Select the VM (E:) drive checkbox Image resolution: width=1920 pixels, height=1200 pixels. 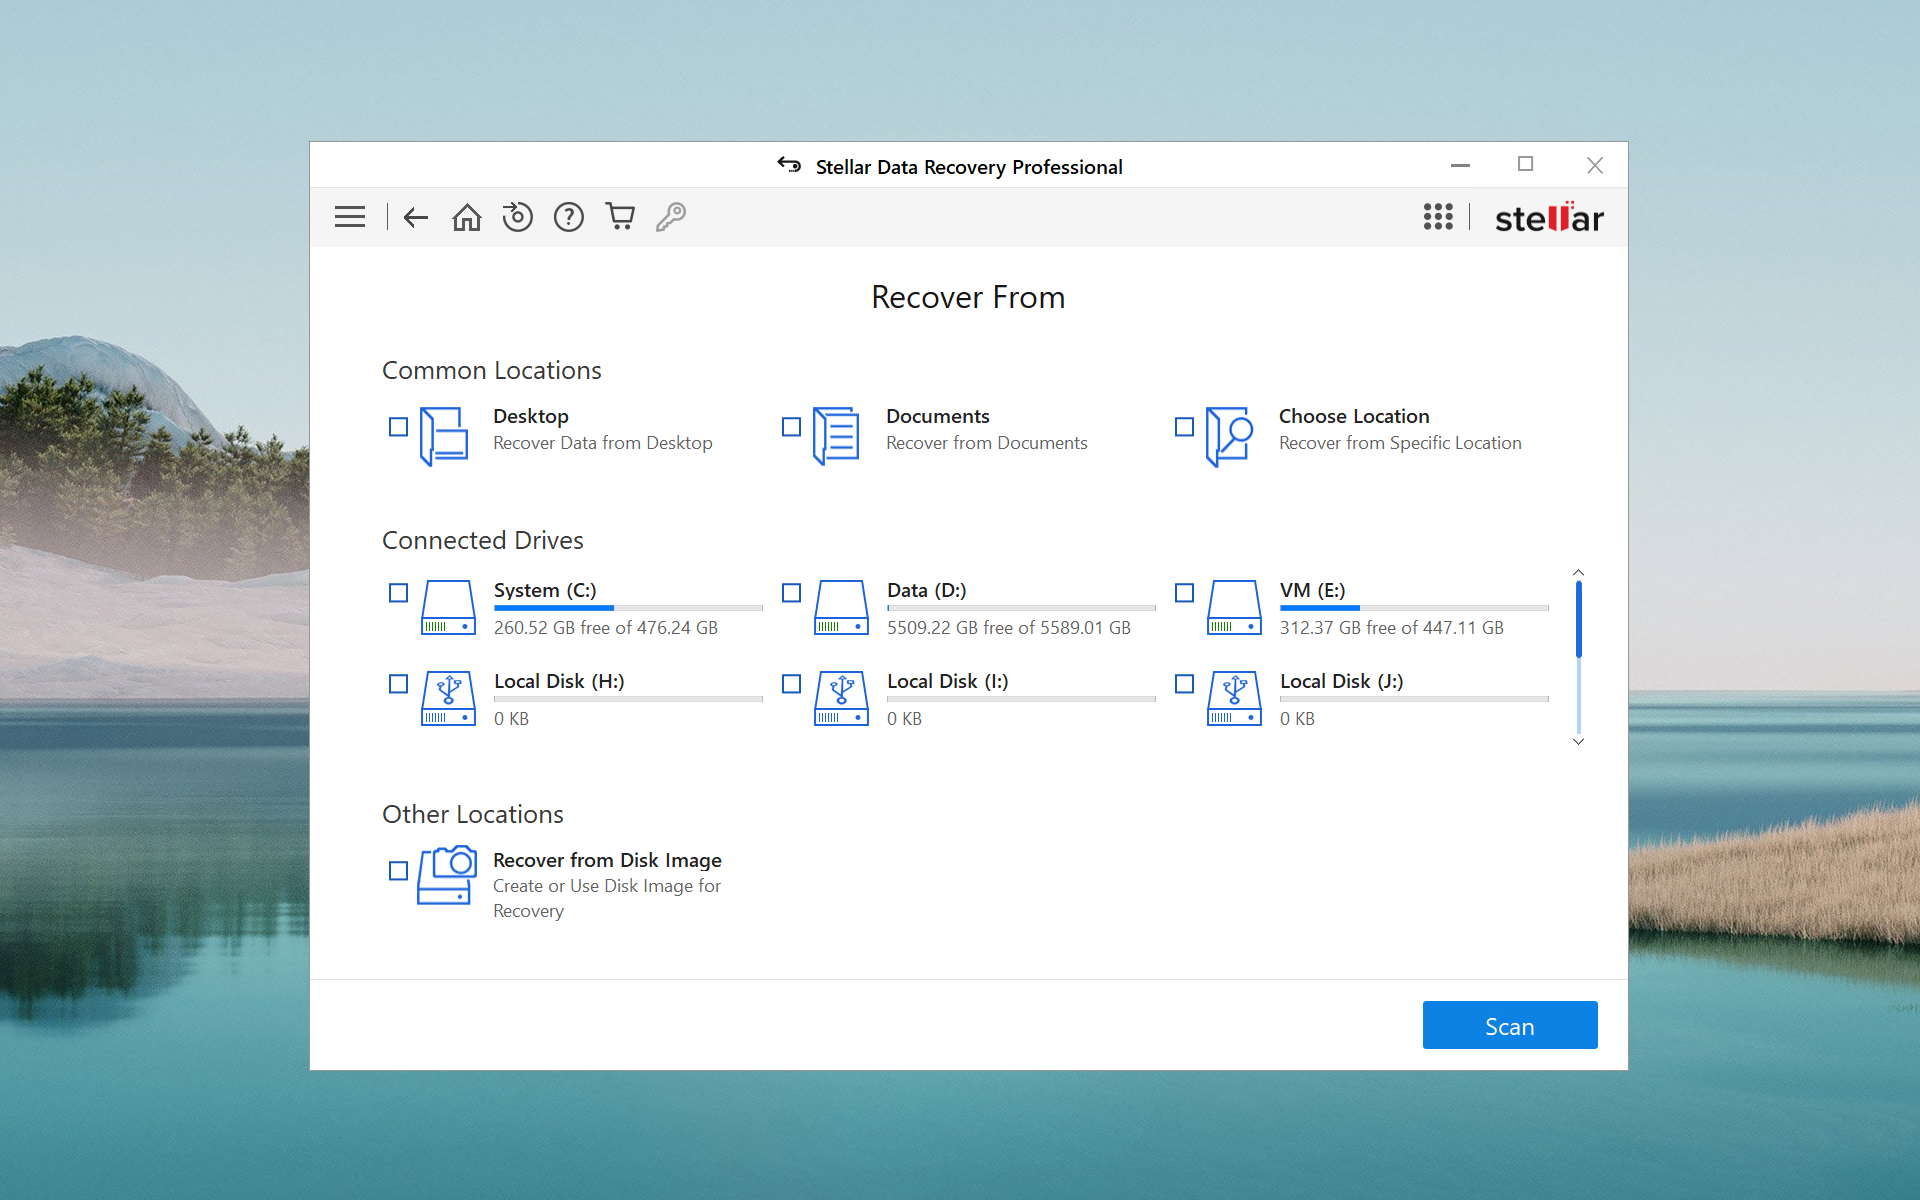[1184, 593]
